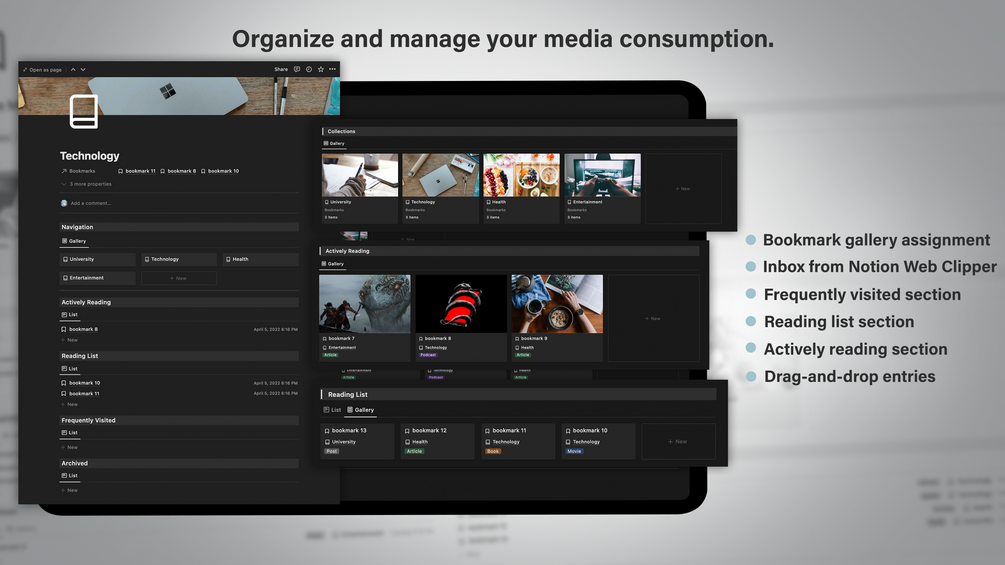The height and width of the screenshot is (565, 1005).
Task: Click the Share button
Action: (281, 69)
